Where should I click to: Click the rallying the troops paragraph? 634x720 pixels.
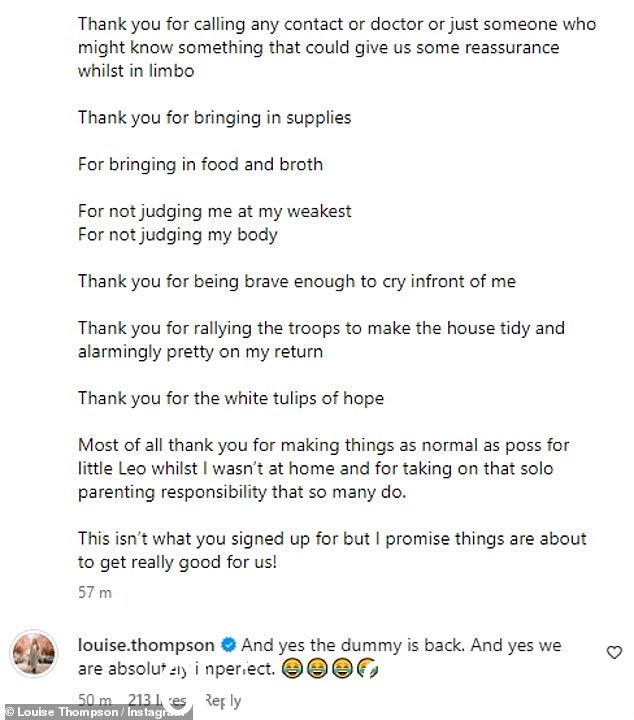[321, 340]
